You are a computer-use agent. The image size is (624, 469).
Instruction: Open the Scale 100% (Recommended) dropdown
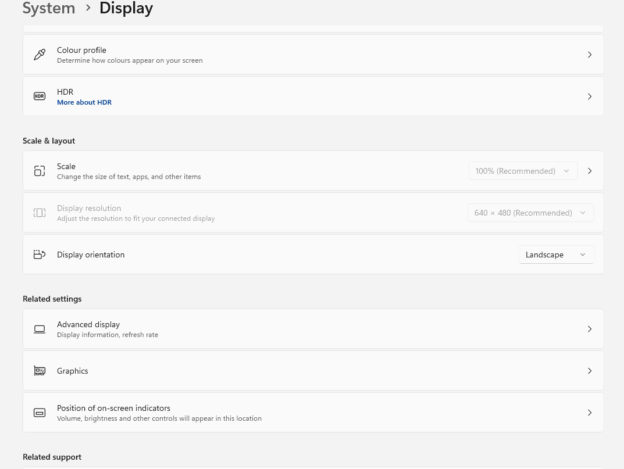tap(522, 171)
